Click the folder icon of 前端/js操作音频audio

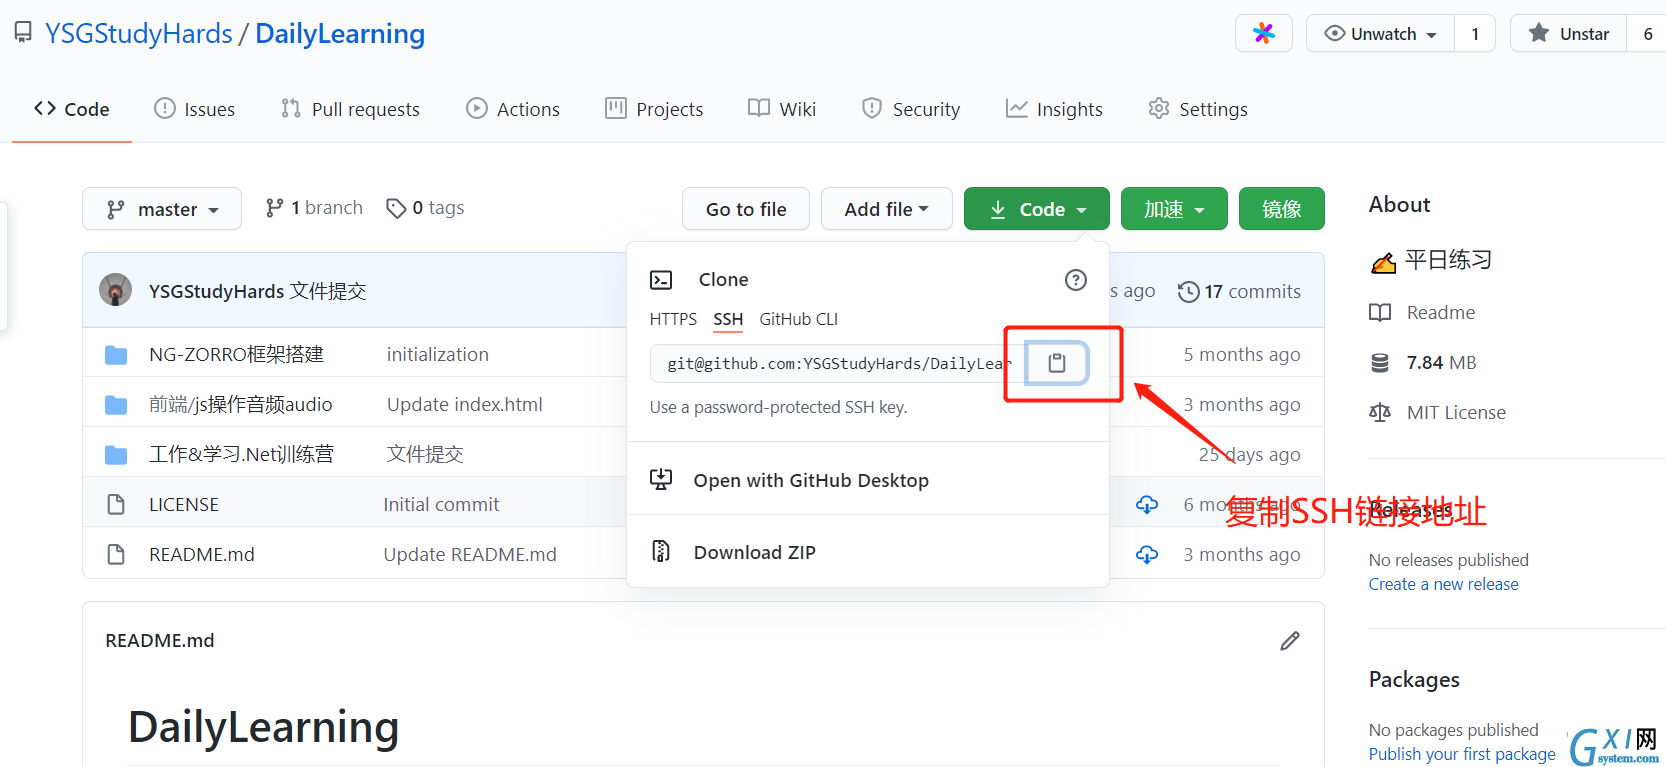tap(116, 405)
